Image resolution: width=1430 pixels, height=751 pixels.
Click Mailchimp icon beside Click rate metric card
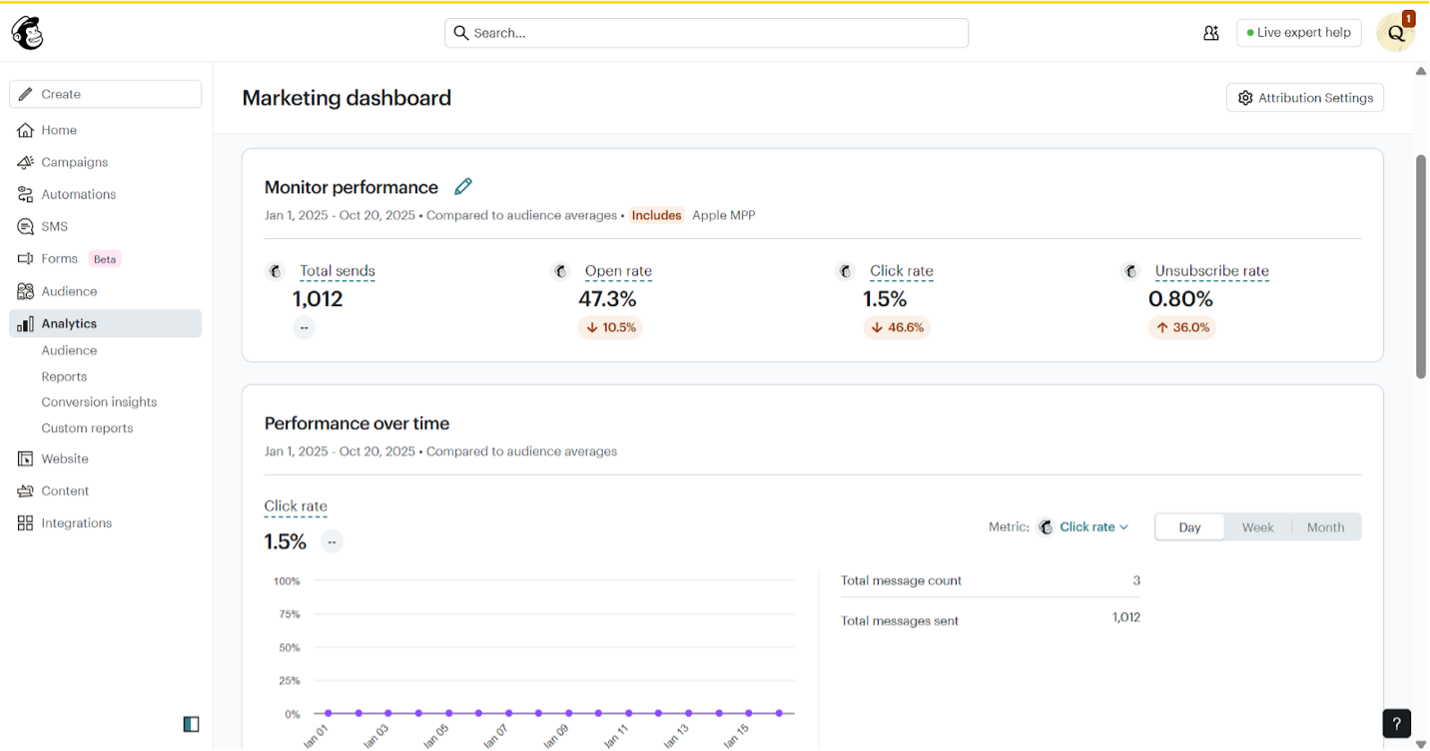(846, 271)
